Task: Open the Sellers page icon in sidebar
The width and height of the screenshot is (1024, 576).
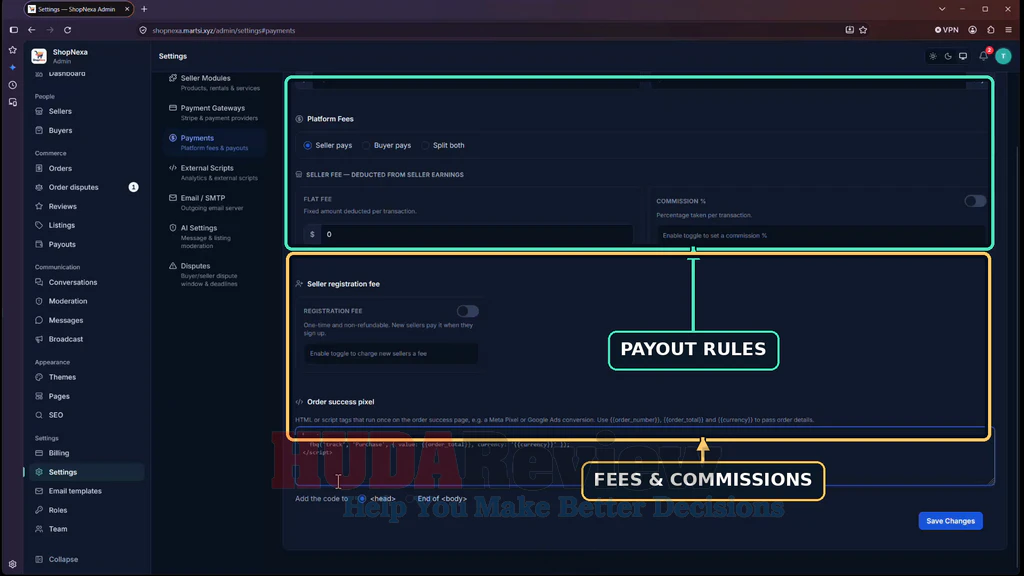Action: (x=39, y=112)
